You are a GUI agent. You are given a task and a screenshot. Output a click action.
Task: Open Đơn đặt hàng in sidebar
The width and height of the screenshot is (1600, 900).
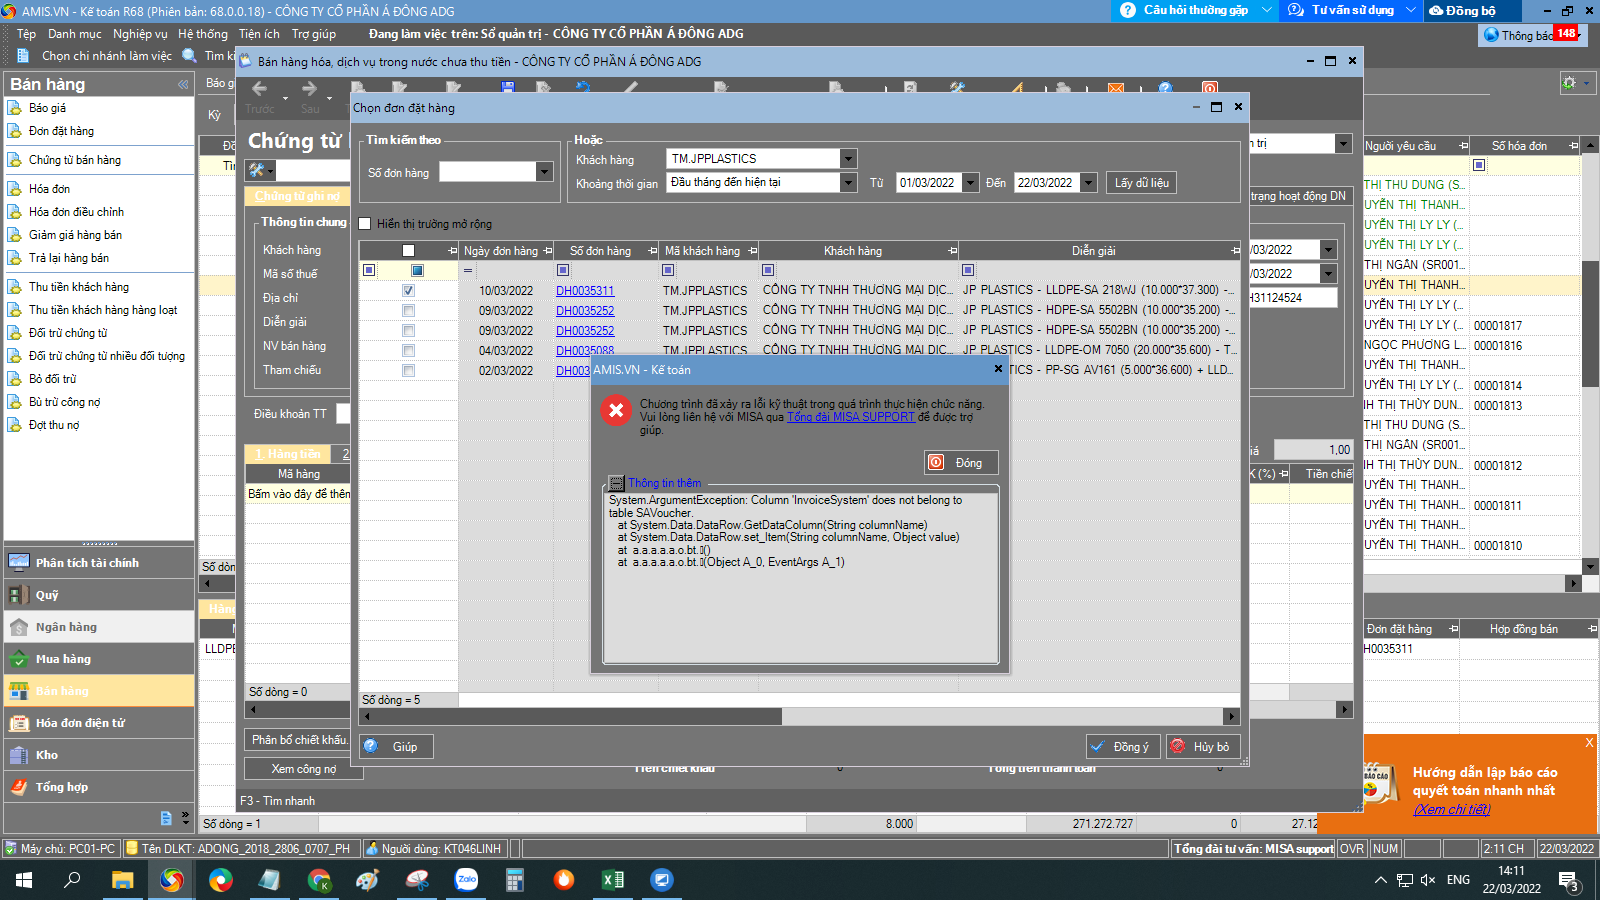coord(61,131)
